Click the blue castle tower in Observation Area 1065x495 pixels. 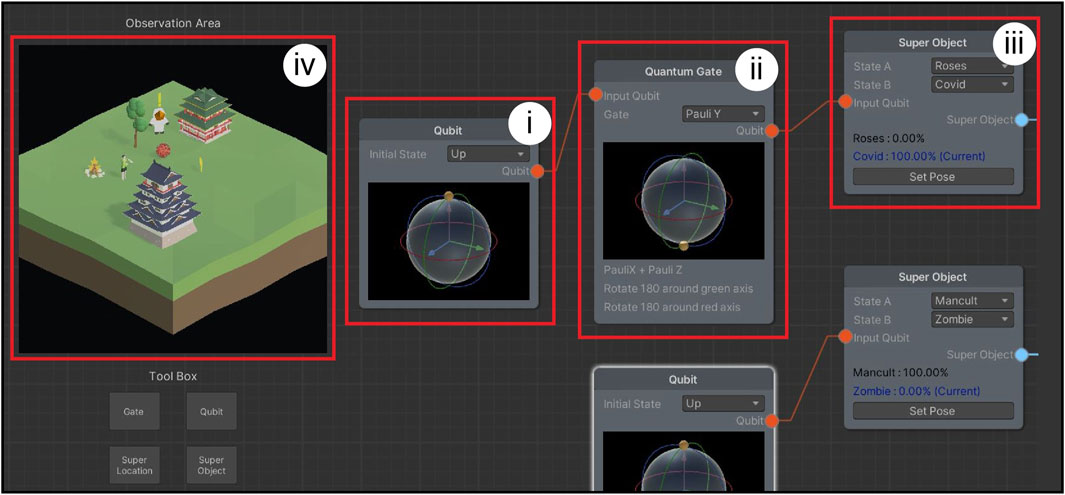(162, 202)
